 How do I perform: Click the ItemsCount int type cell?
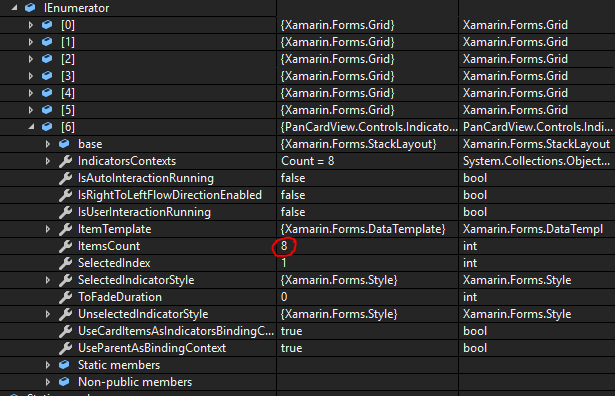coord(470,246)
